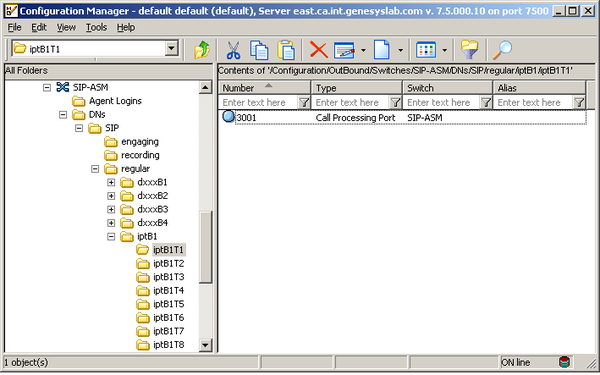Click the Cut scissors icon
600x375 pixels.
point(233,50)
